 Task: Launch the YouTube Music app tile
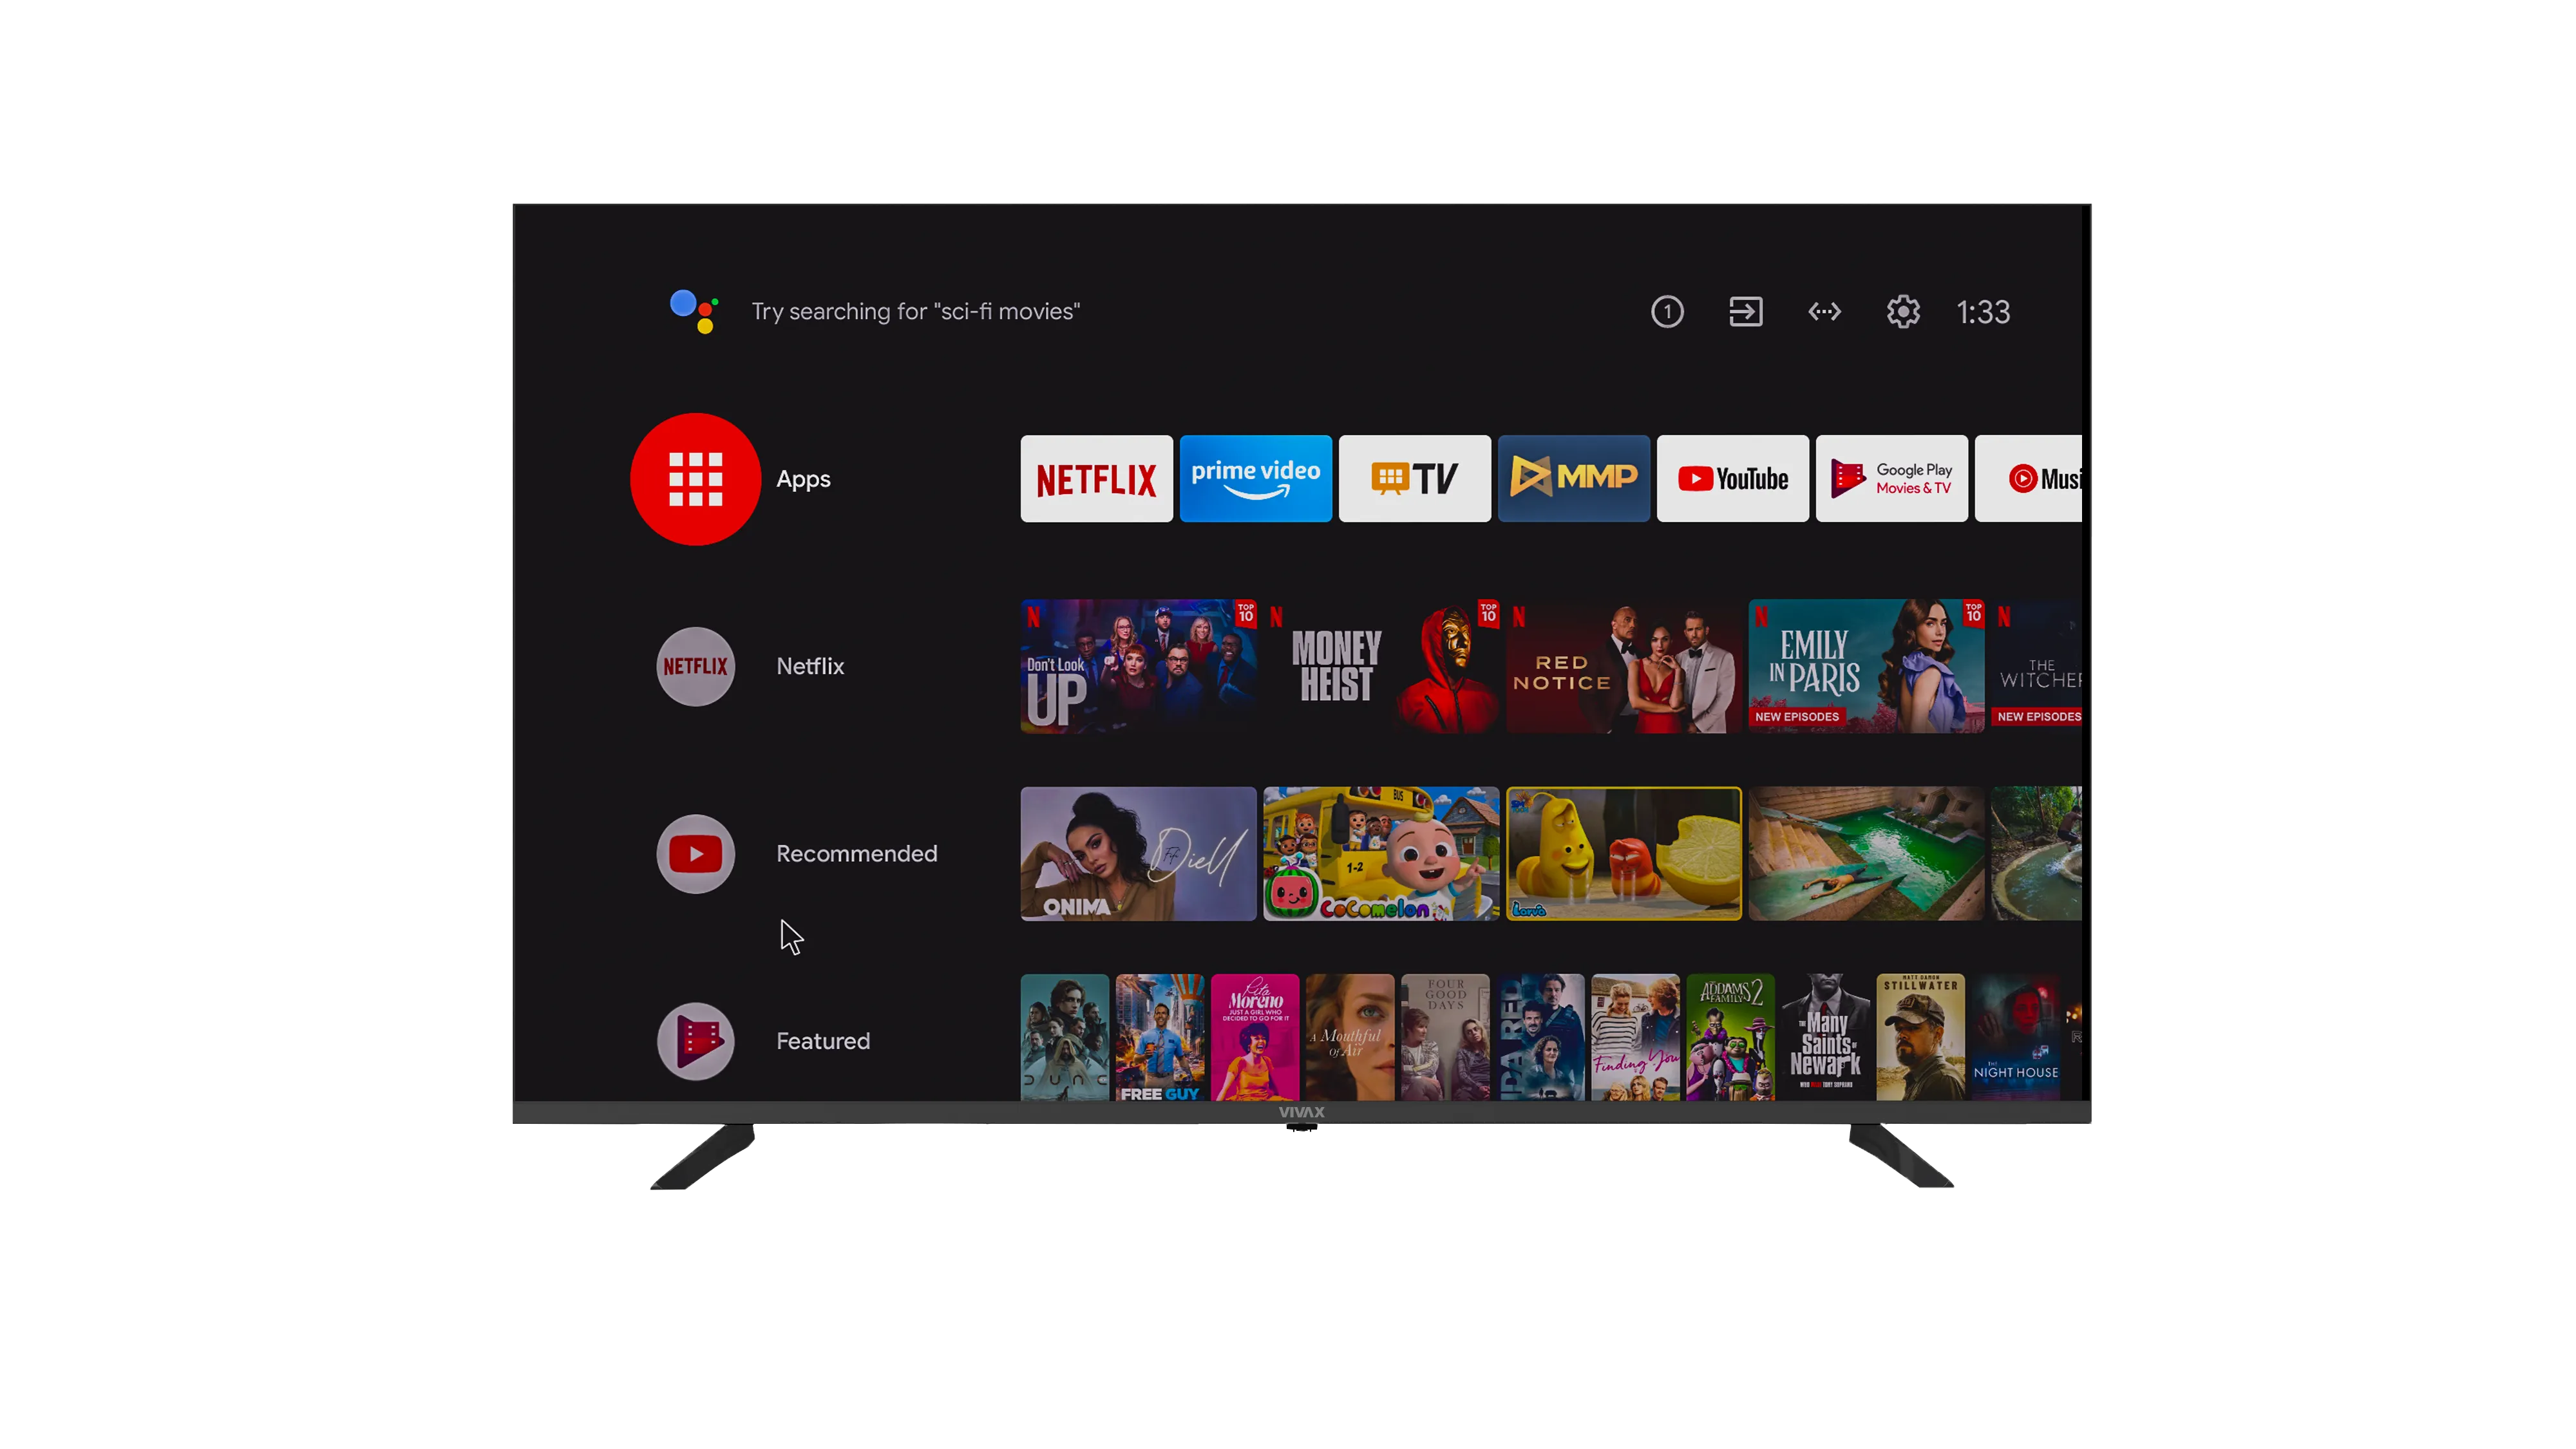[2028, 479]
